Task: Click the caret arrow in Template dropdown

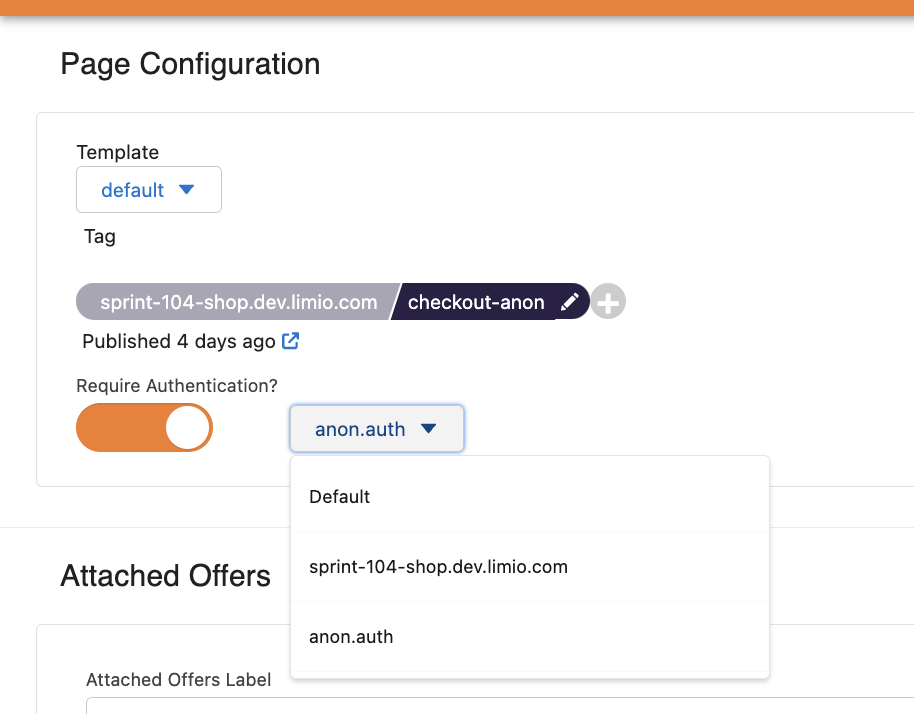Action: pyautogui.click(x=186, y=189)
